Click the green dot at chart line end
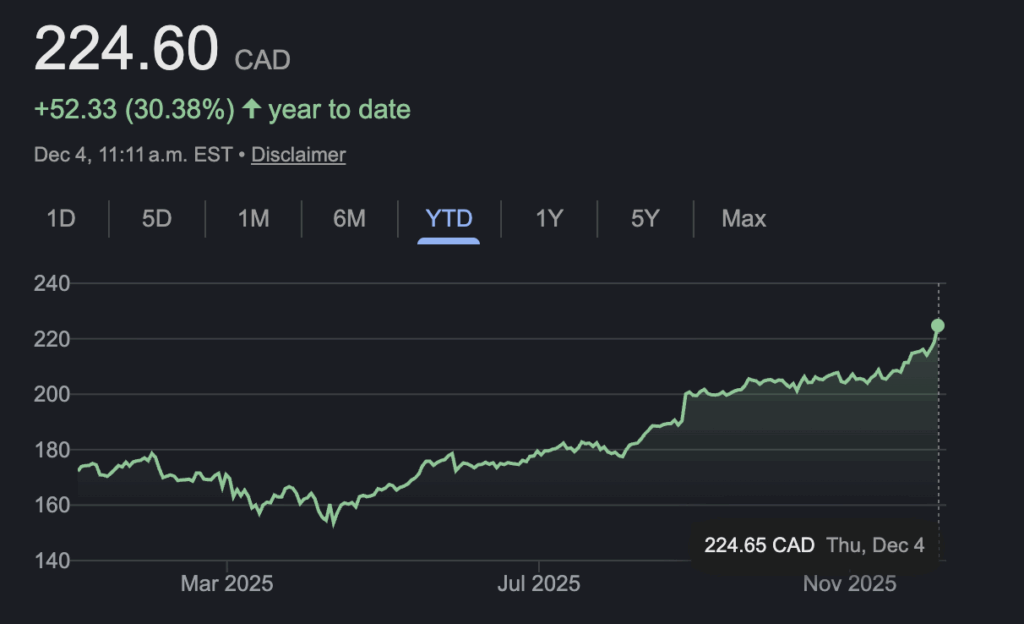 (938, 326)
